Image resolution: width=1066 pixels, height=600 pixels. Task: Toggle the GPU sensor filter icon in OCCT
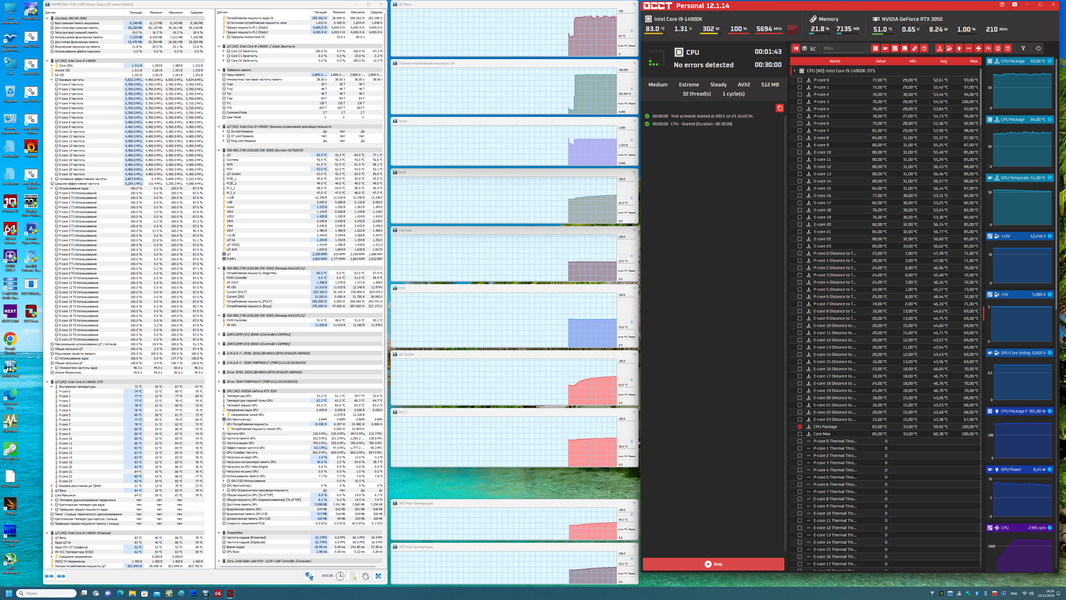[885, 48]
